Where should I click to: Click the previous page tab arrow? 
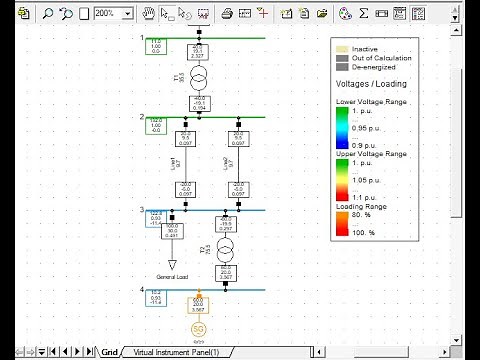pyautogui.click(x=65, y=352)
